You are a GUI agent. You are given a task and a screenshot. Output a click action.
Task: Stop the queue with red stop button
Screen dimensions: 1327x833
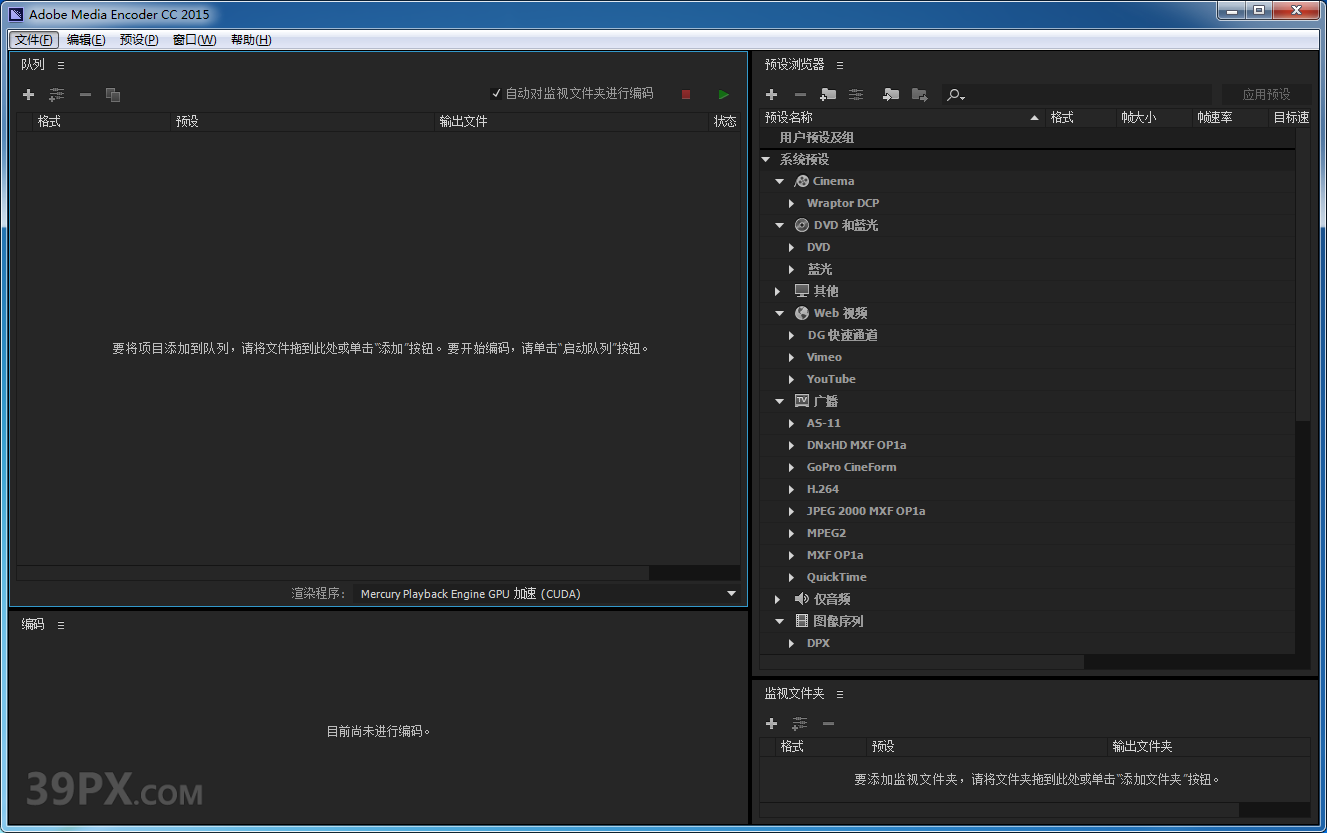(x=686, y=95)
